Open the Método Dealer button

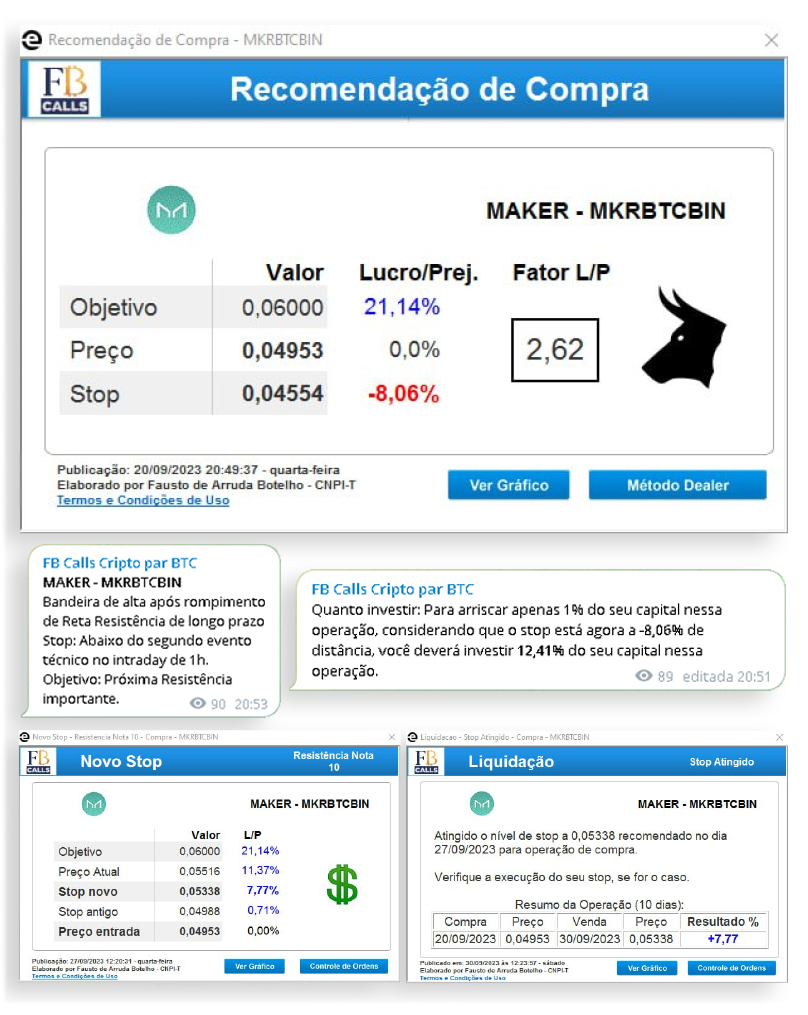[x=677, y=485]
